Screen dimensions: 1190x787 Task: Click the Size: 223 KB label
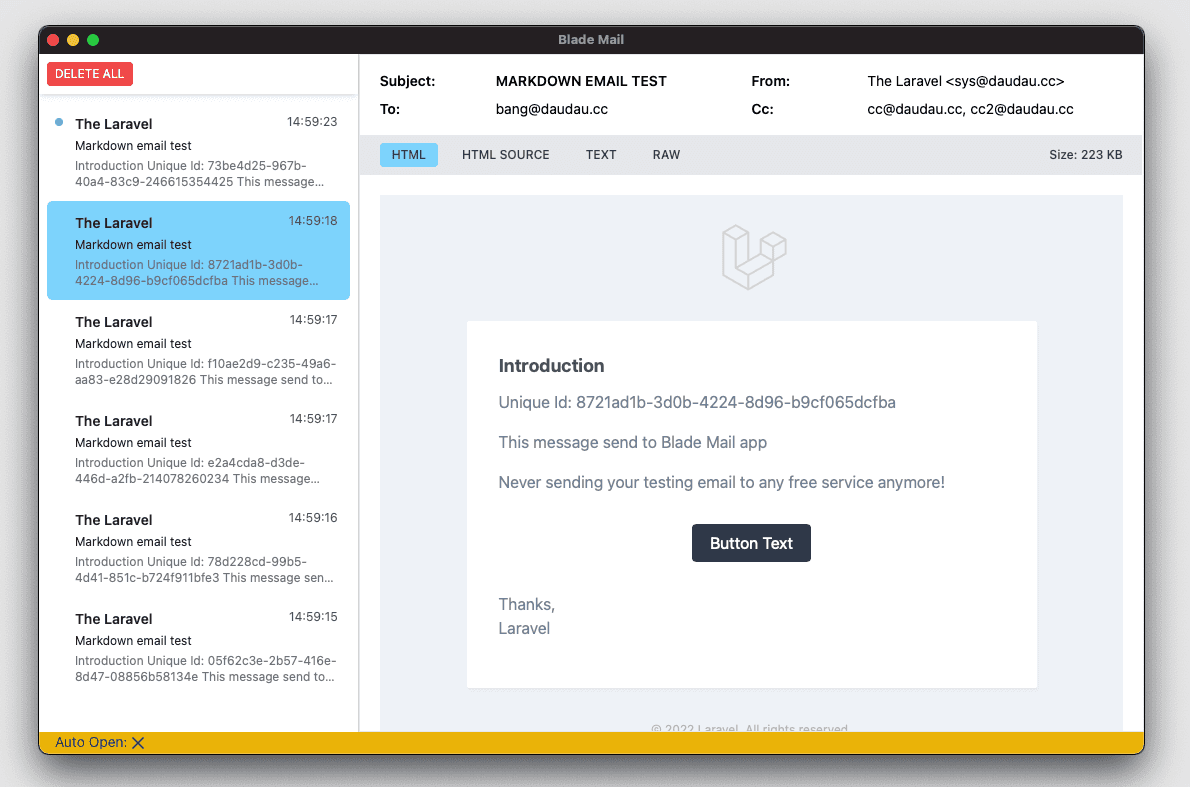pos(1085,155)
